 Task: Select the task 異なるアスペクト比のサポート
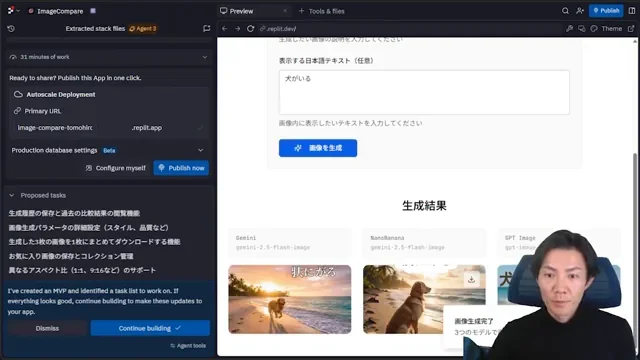pyautogui.click(x=82, y=270)
